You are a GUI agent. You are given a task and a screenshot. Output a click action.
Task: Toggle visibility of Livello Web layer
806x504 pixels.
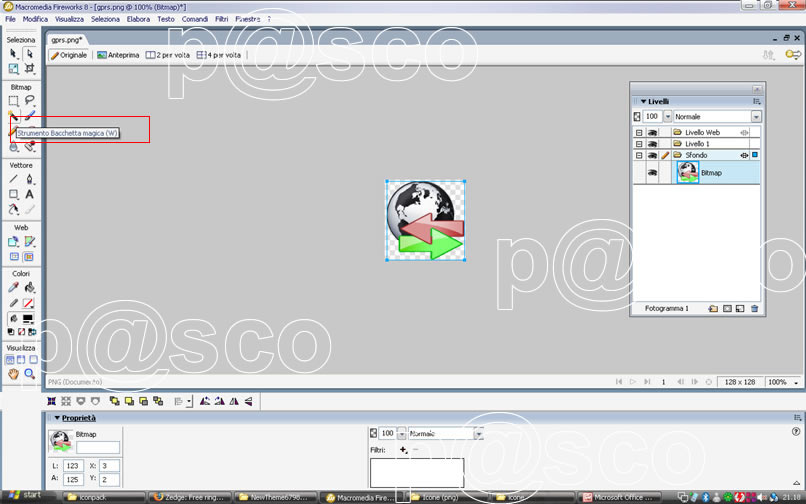pyautogui.click(x=652, y=133)
